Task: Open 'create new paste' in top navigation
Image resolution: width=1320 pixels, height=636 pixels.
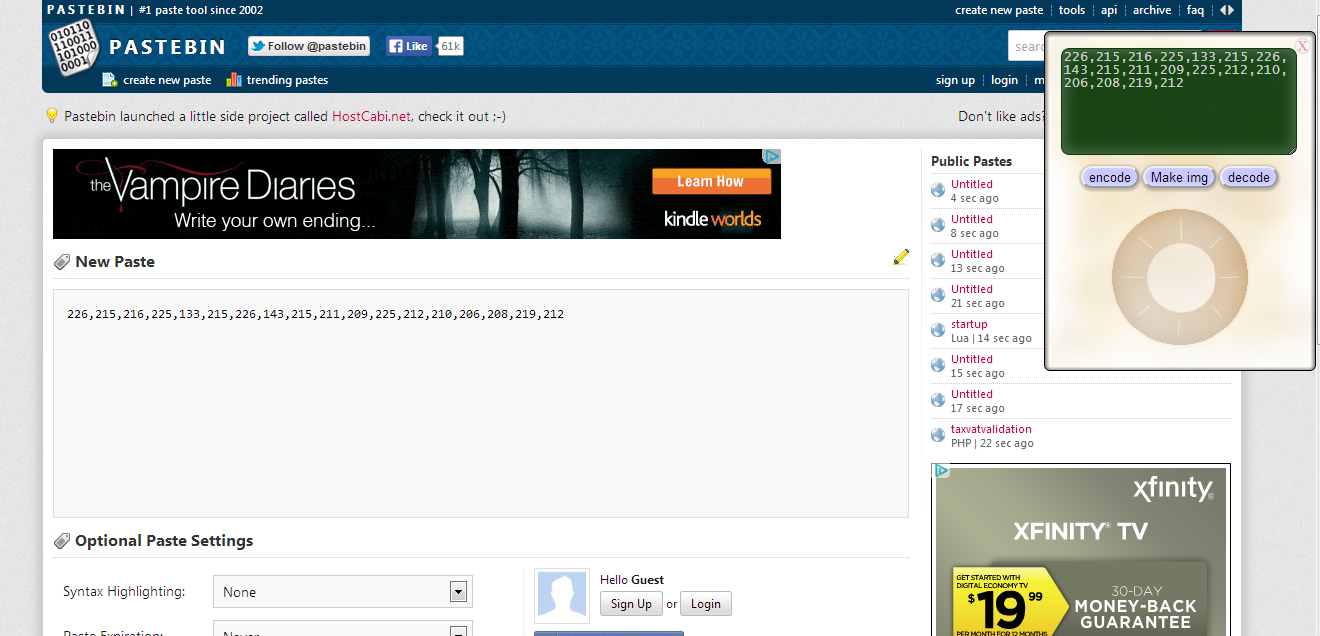Action: (x=999, y=10)
